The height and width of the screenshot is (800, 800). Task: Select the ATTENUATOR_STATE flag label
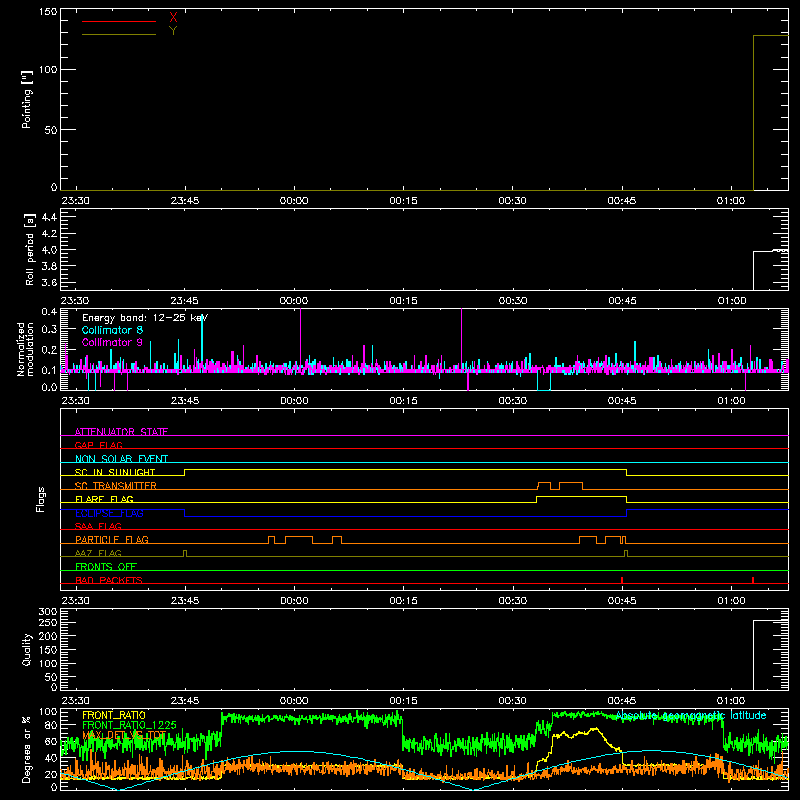pyautogui.click(x=121, y=432)
